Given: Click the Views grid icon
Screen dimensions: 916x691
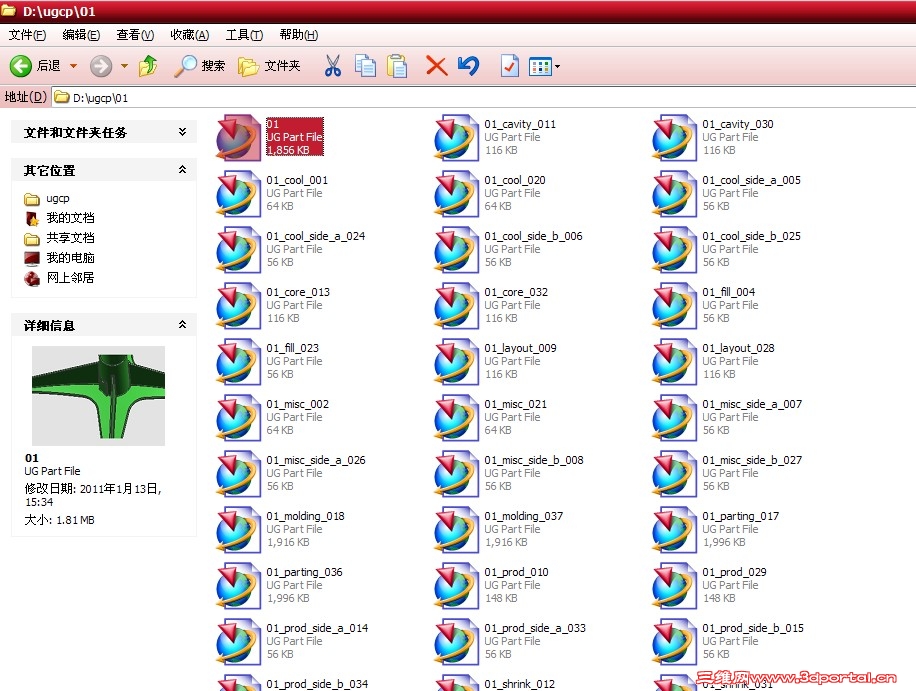Looking at the screenshot, I should pyautogui.click(x=540, y=67).
